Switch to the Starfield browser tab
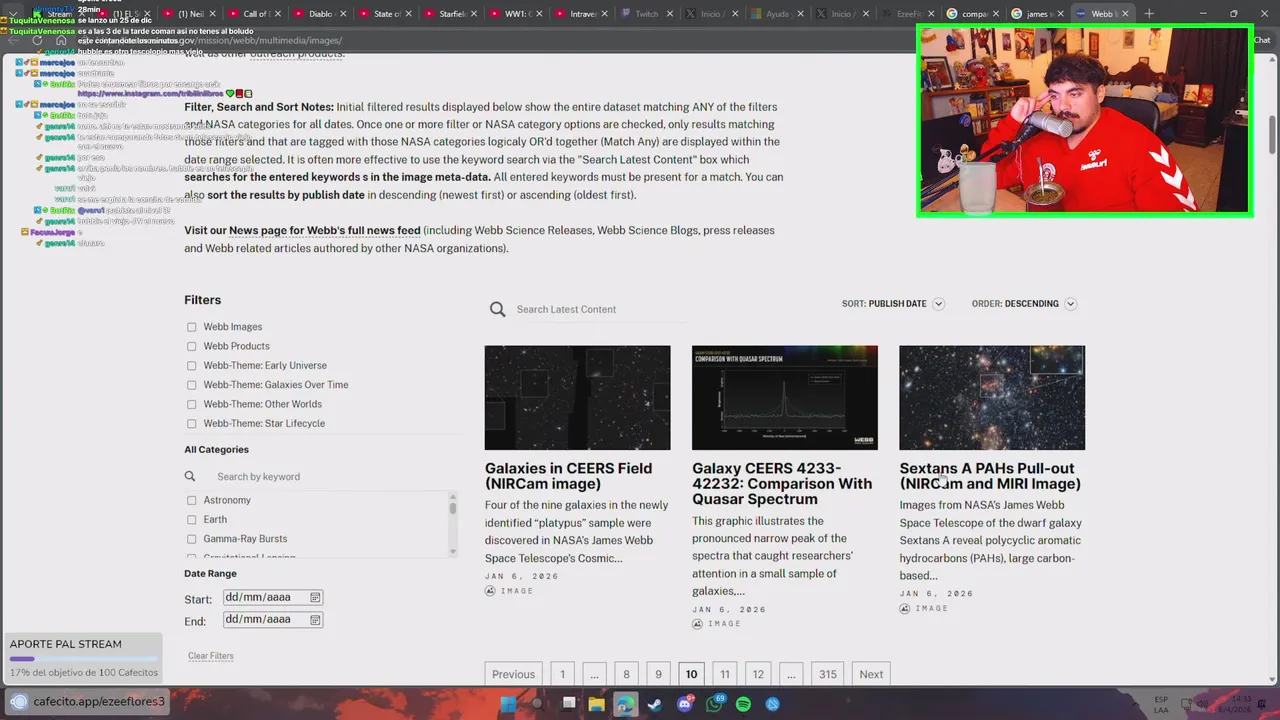 (452, 14)
